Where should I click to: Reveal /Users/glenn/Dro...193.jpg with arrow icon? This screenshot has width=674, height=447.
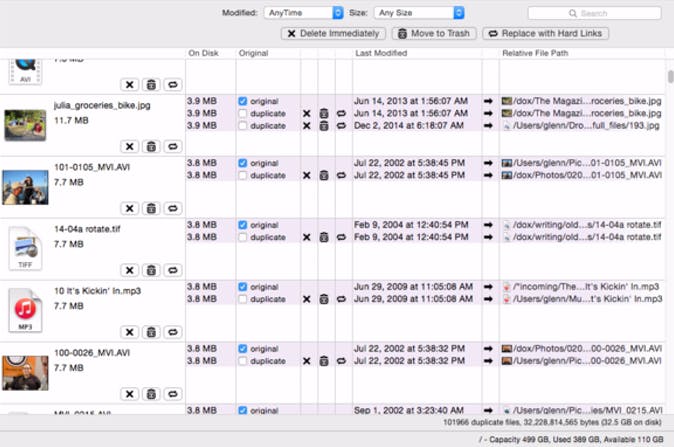tap(488, 126)
